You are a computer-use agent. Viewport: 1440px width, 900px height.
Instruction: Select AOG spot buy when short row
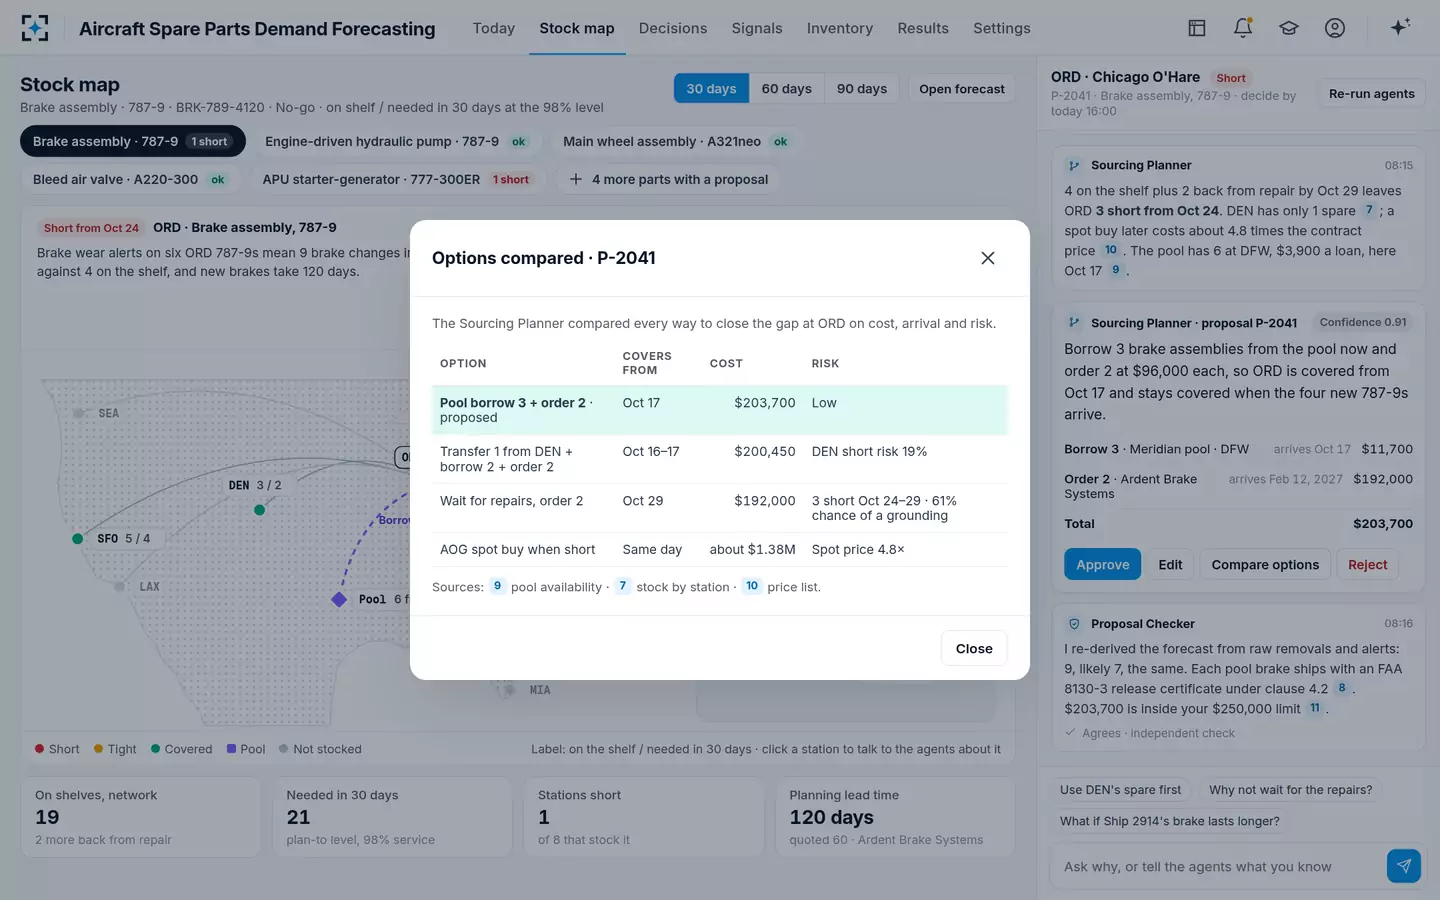719,549
